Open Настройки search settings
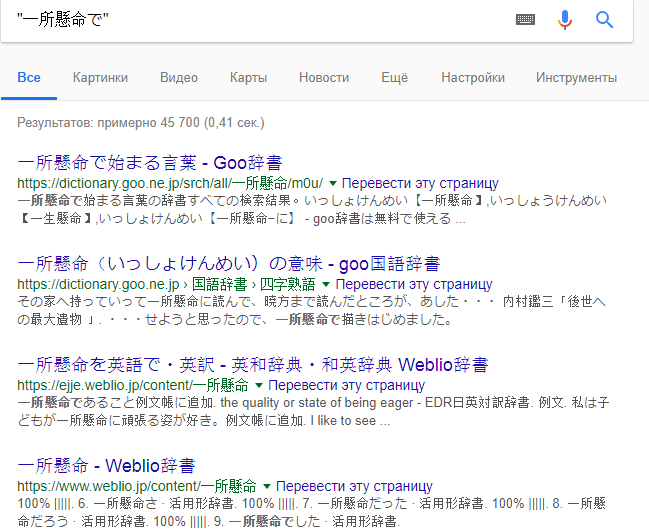Image resolution: width=649 pixels, height=532 pixels. click(x=473, y=77)
